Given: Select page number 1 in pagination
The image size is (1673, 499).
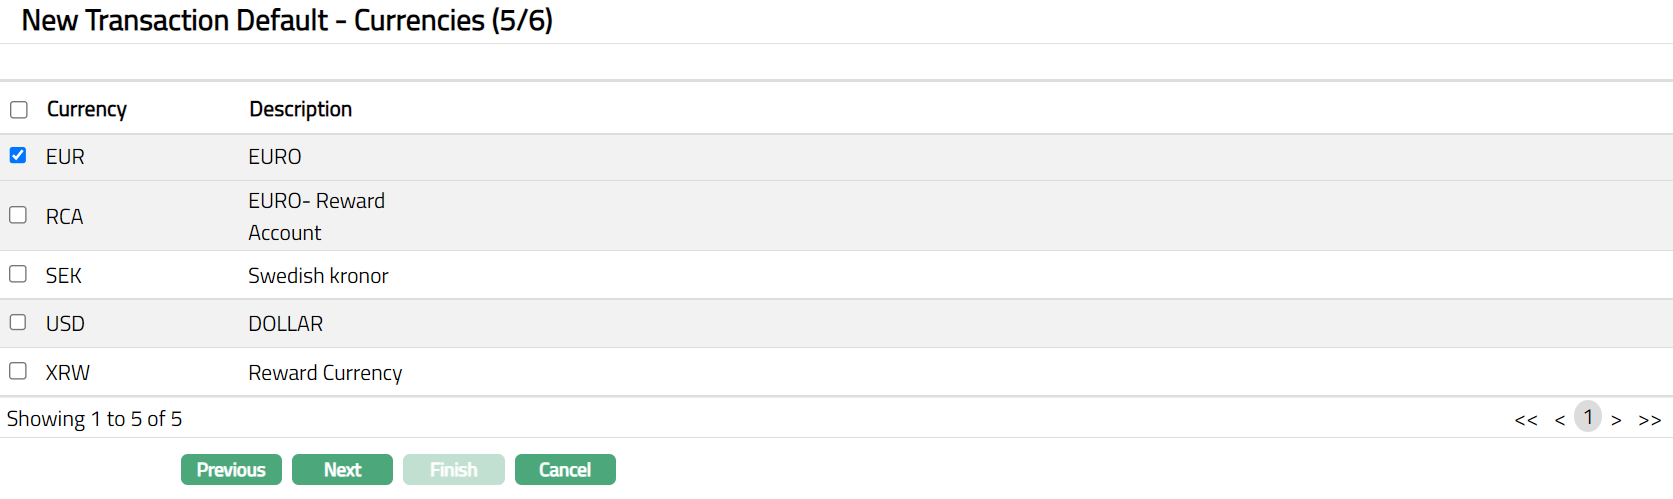Looking at the screenshot, I should point(1588,417).
